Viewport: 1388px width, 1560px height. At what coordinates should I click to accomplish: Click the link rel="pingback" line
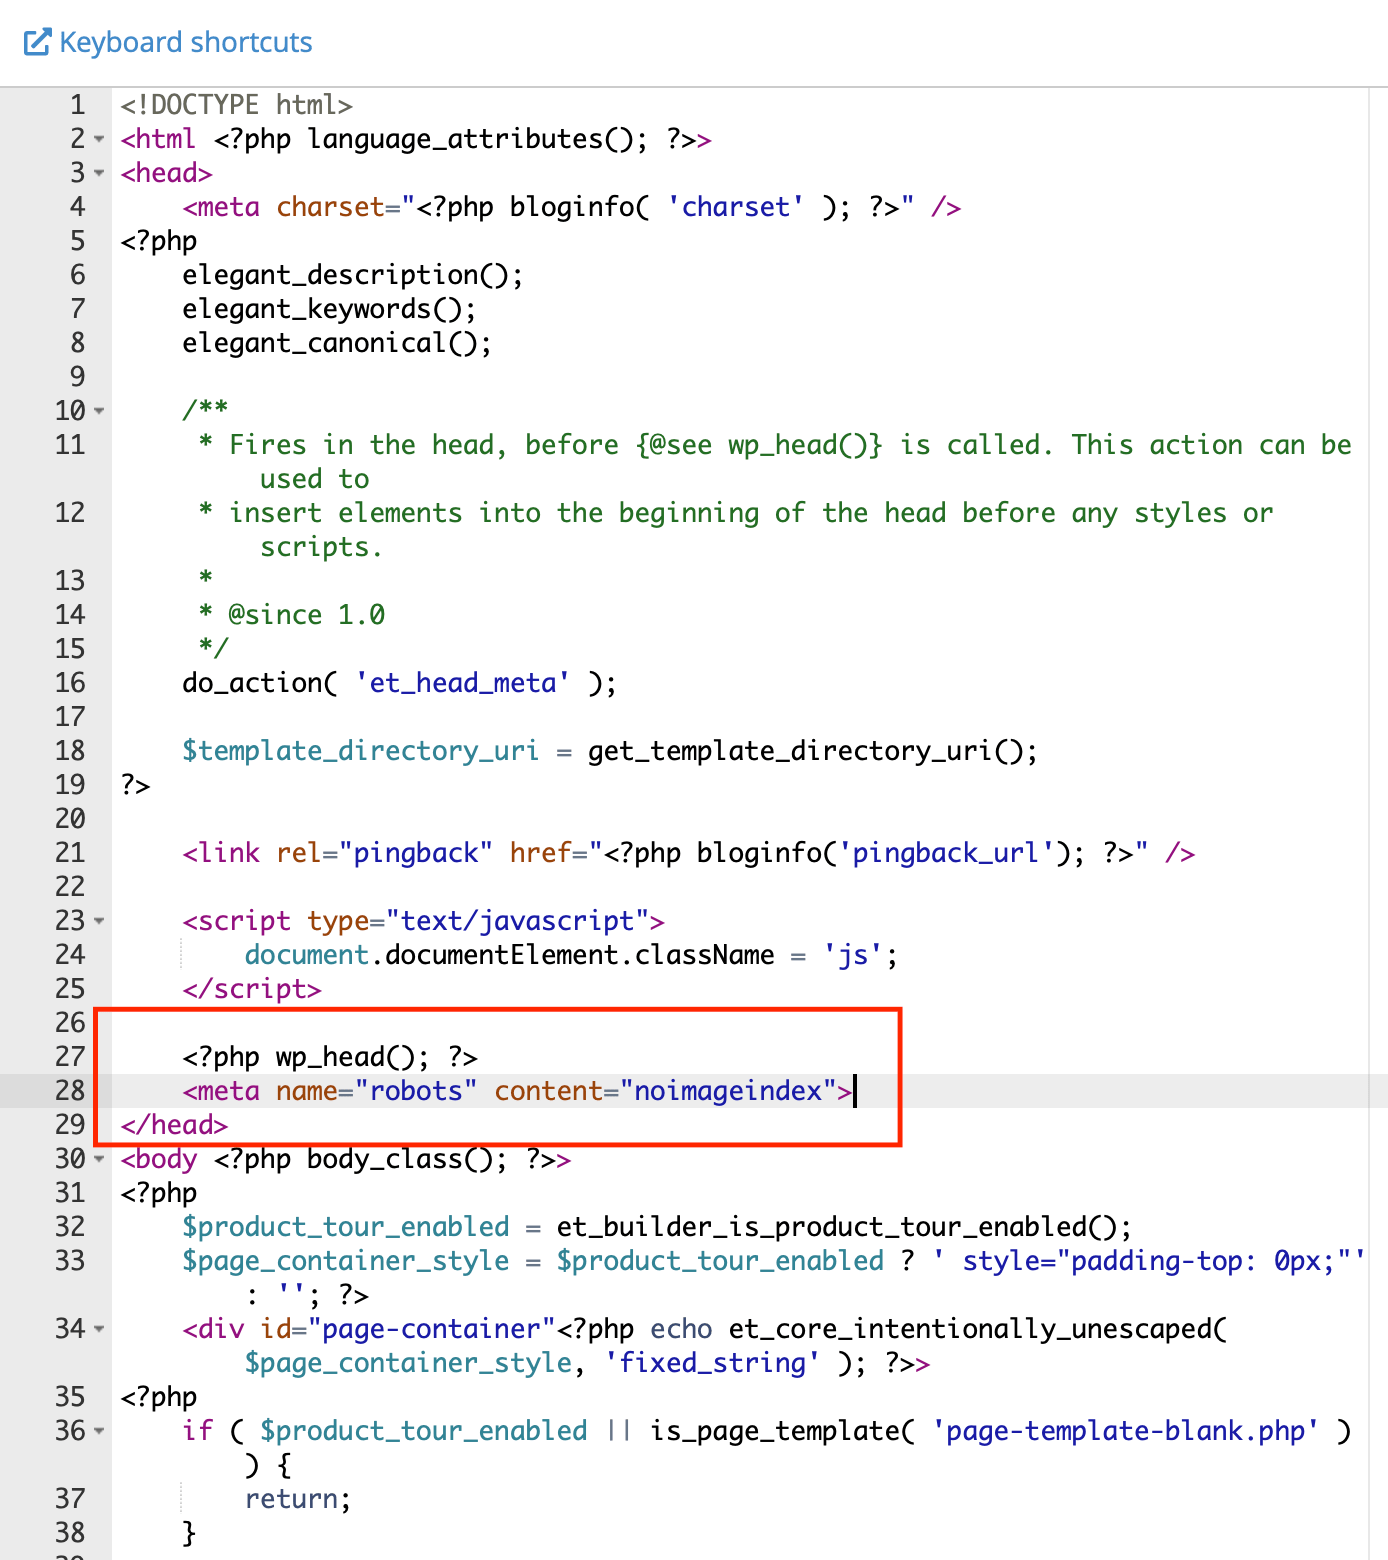click(689, 853)
